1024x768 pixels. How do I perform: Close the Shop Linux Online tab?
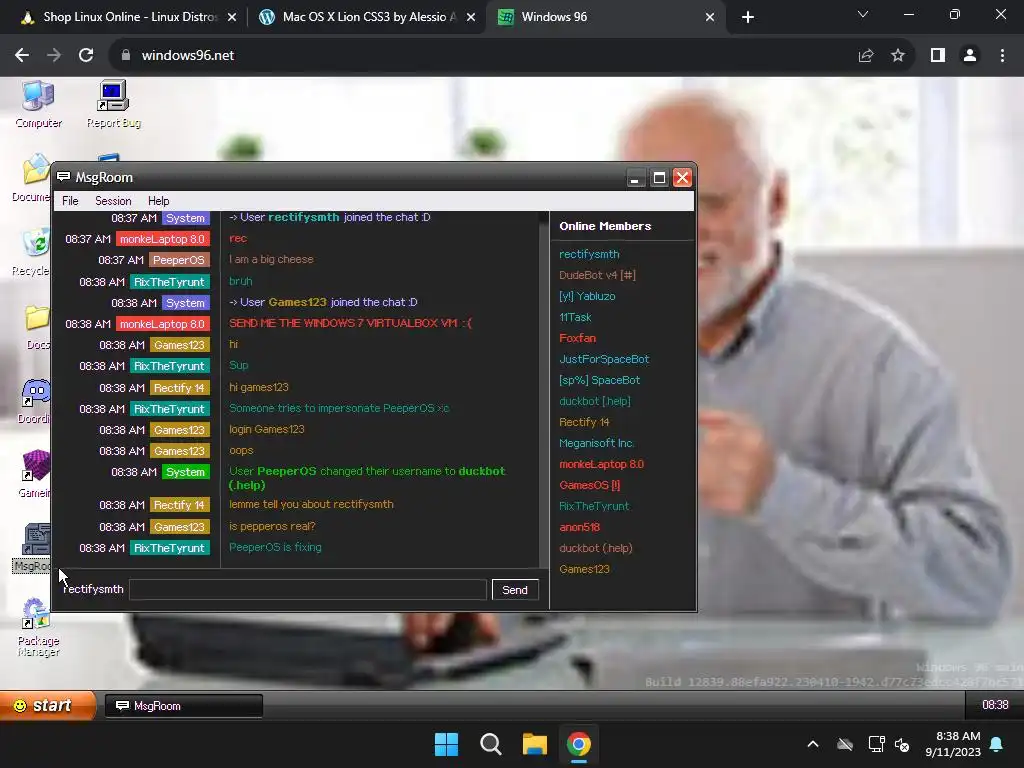click(232, 17)
